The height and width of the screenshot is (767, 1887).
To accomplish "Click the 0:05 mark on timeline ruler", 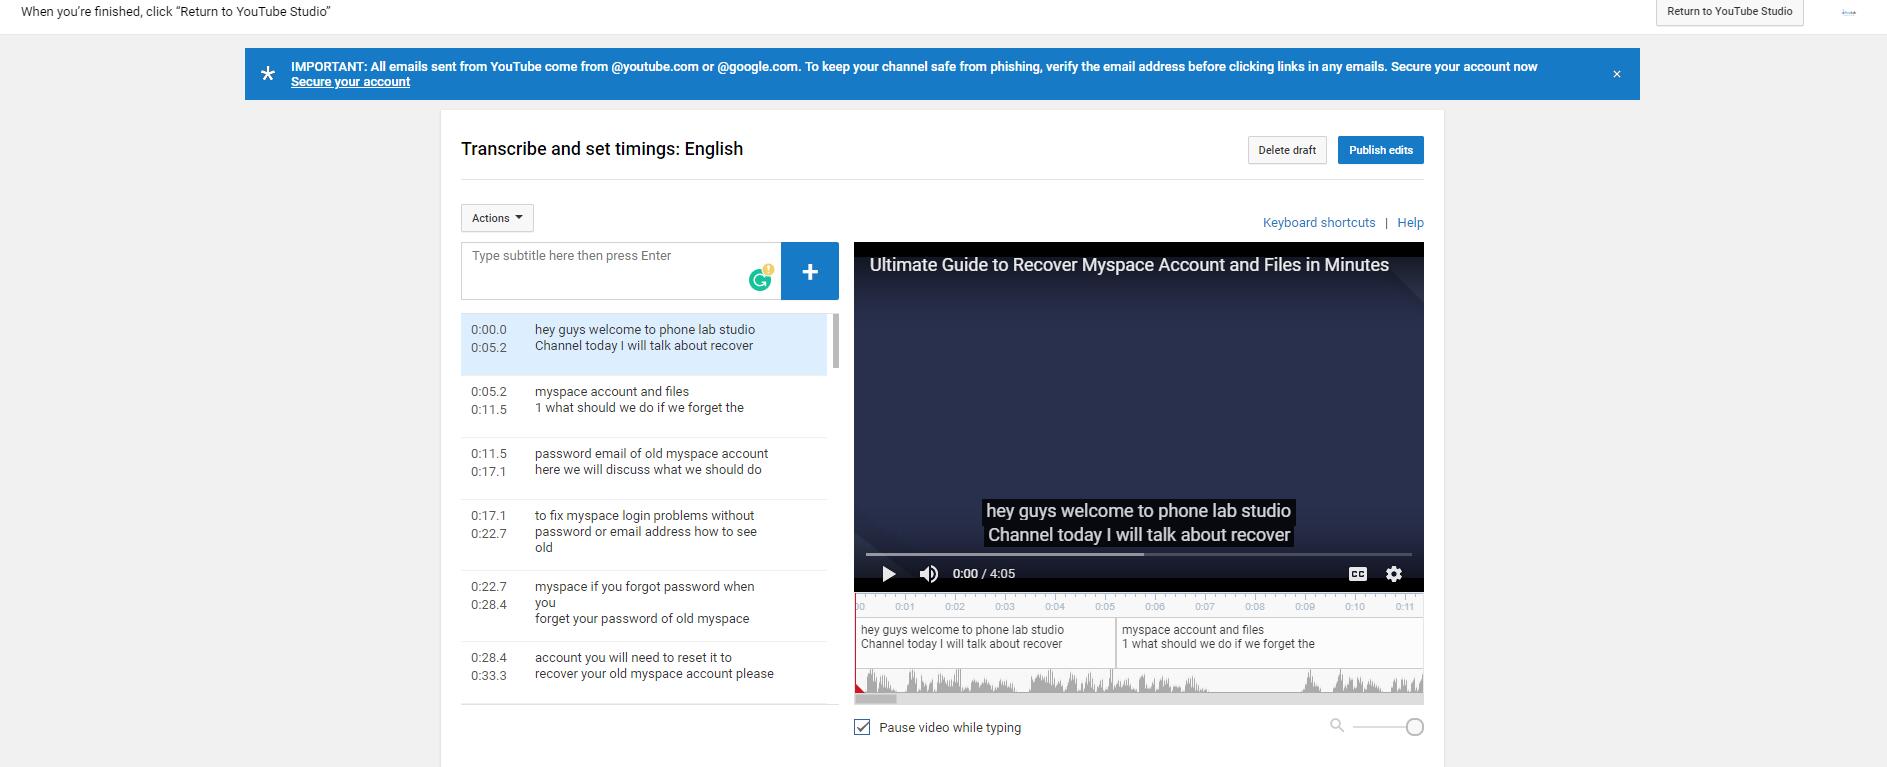I will point(1105,606).
